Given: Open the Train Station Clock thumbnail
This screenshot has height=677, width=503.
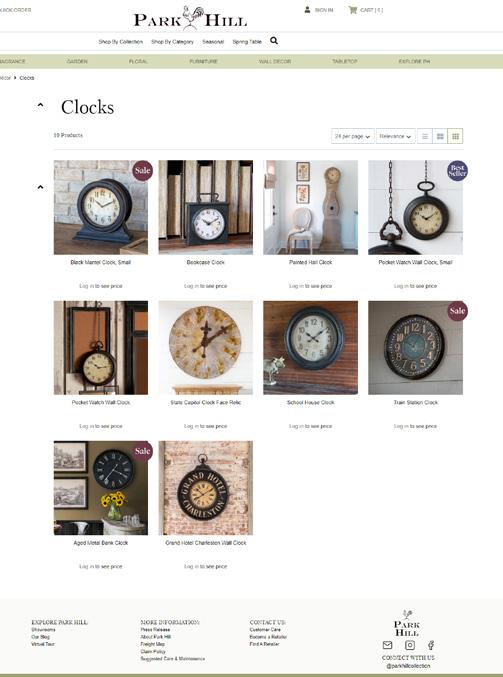Looking at the screenshot, I should click(415, 348).
